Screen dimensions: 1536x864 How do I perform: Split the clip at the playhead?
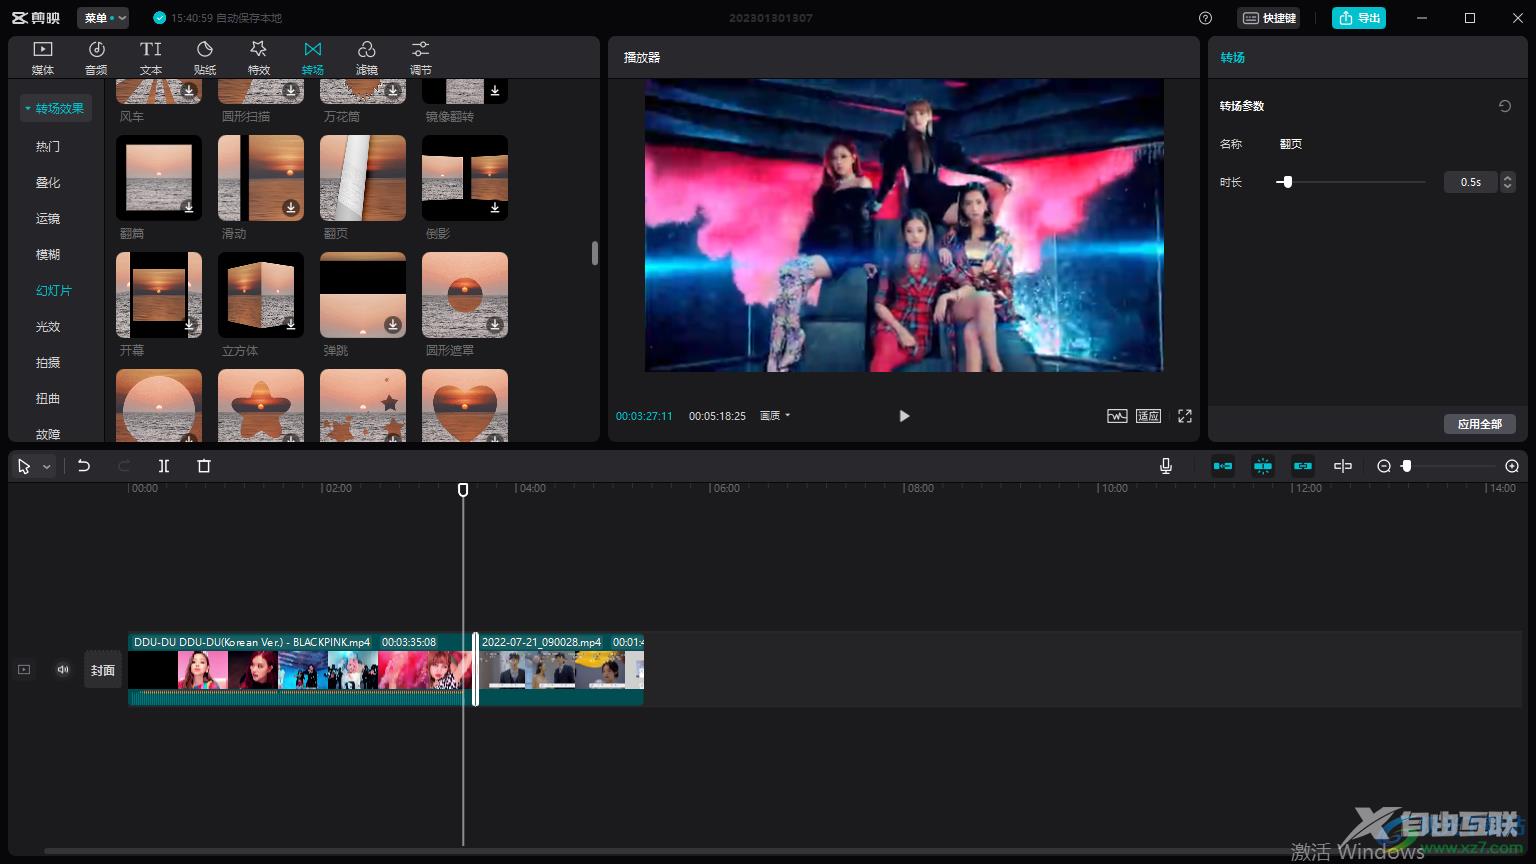click(164, 466)
